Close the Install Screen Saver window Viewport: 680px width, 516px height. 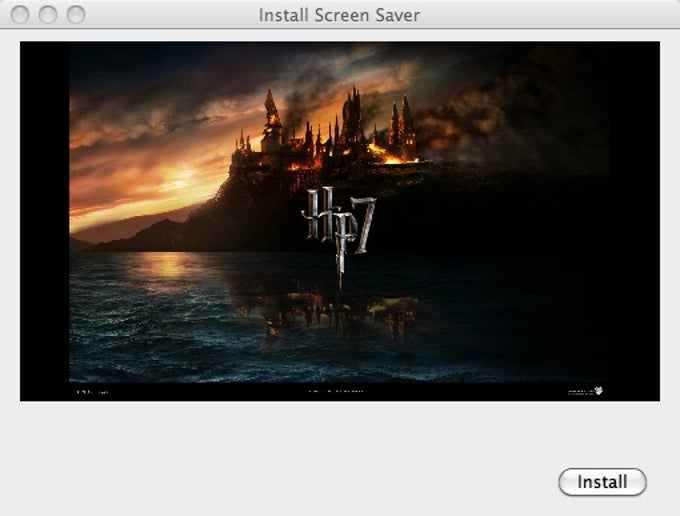pos(20,14)
